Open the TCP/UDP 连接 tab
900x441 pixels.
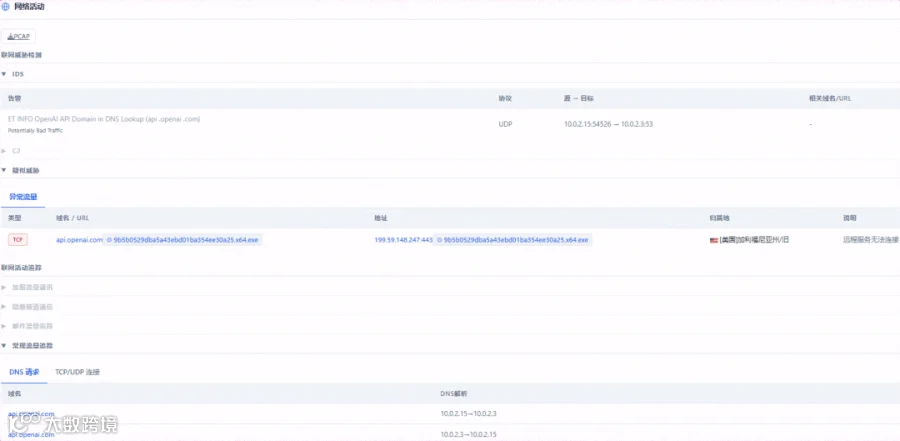click(77, 372)
